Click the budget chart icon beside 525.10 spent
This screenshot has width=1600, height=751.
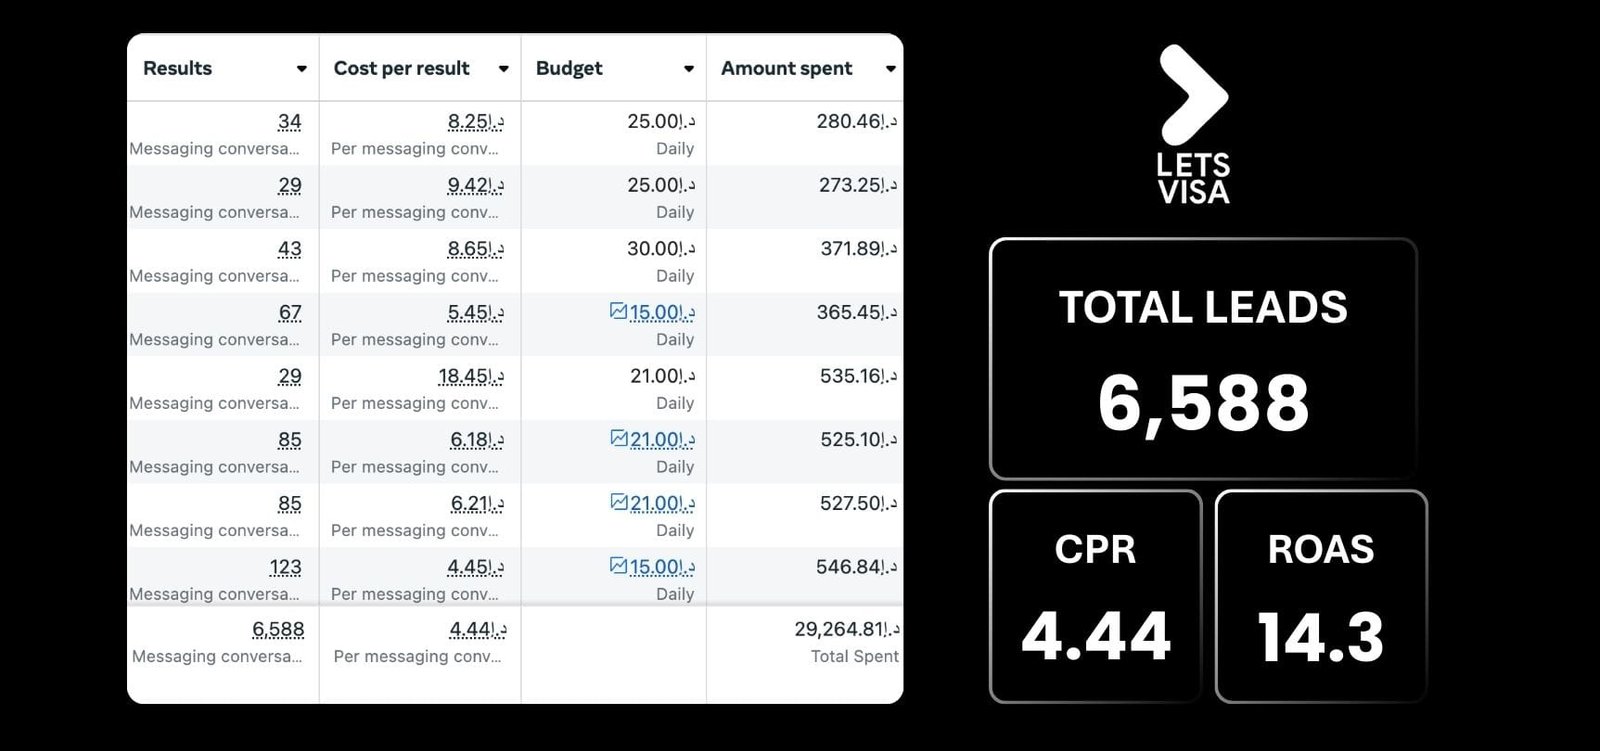pos(618,439)
